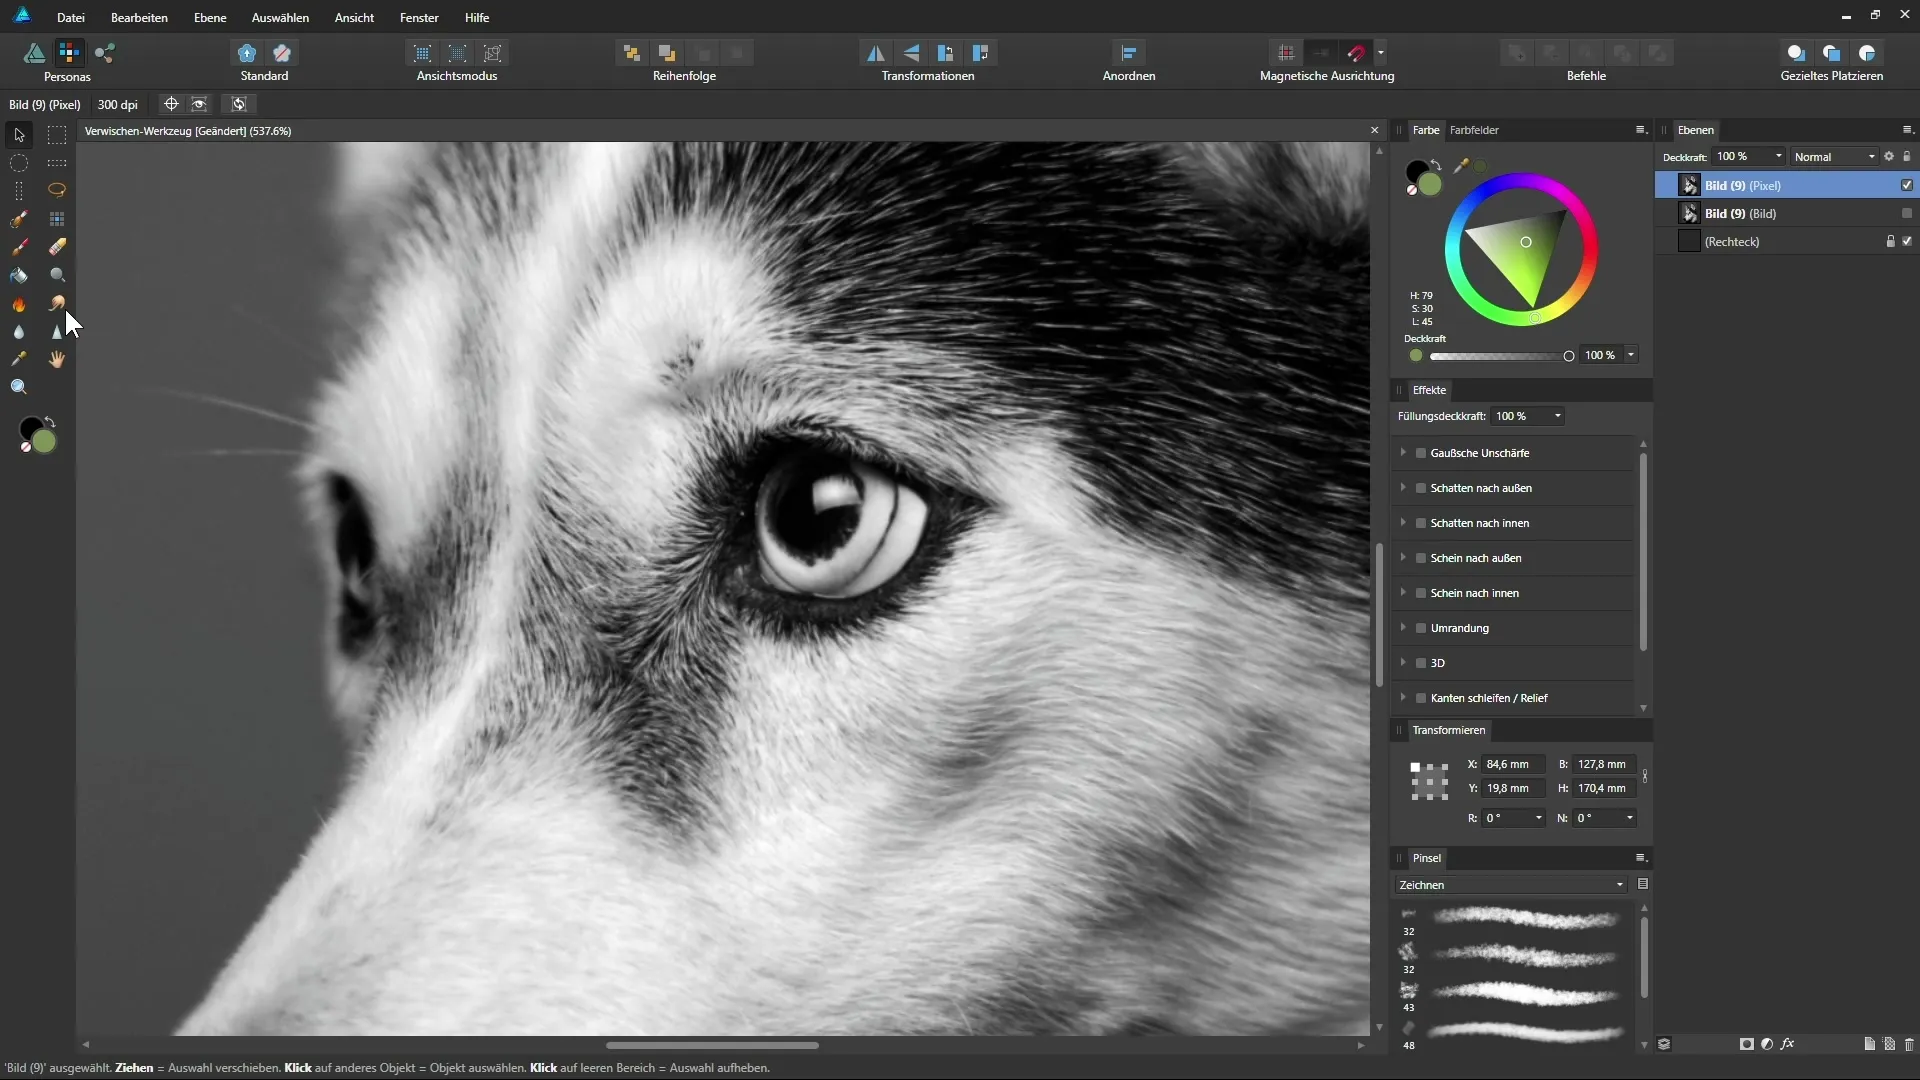
Task: Select the flood fill bucket tool
Action: [19, 275]
